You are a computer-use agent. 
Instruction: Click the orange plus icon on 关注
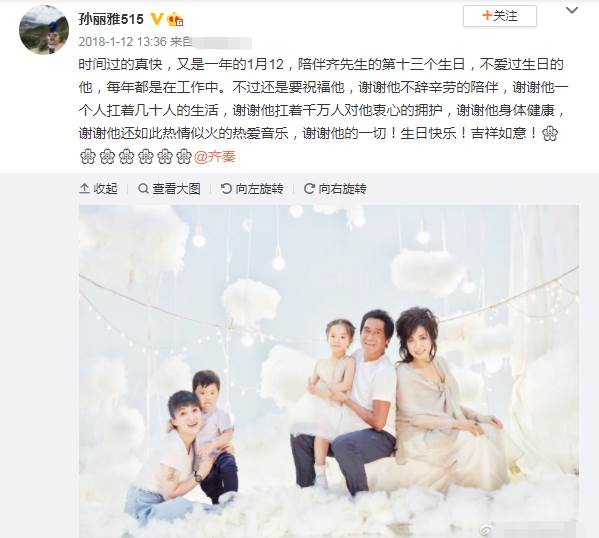click(x=487, y=16)
